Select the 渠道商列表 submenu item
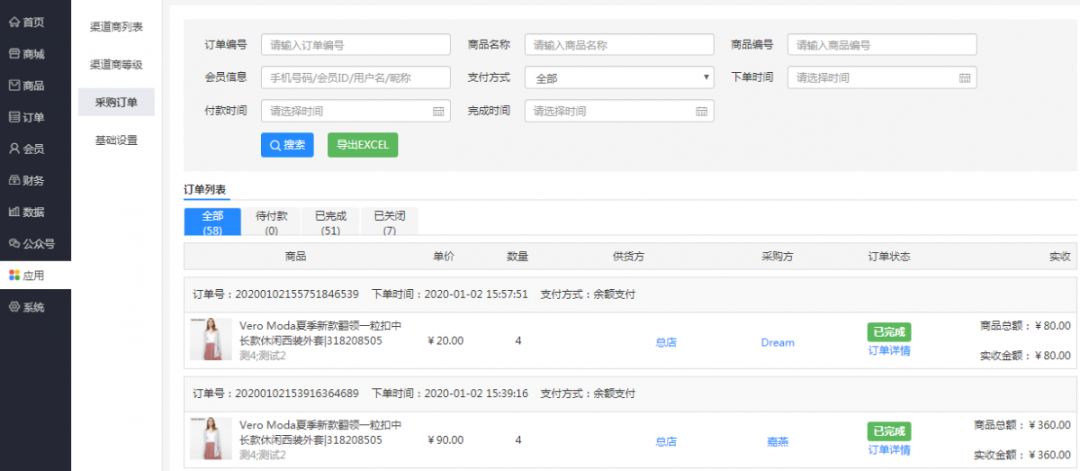Viewport: 1080px width, 471px height. [116, 27]
